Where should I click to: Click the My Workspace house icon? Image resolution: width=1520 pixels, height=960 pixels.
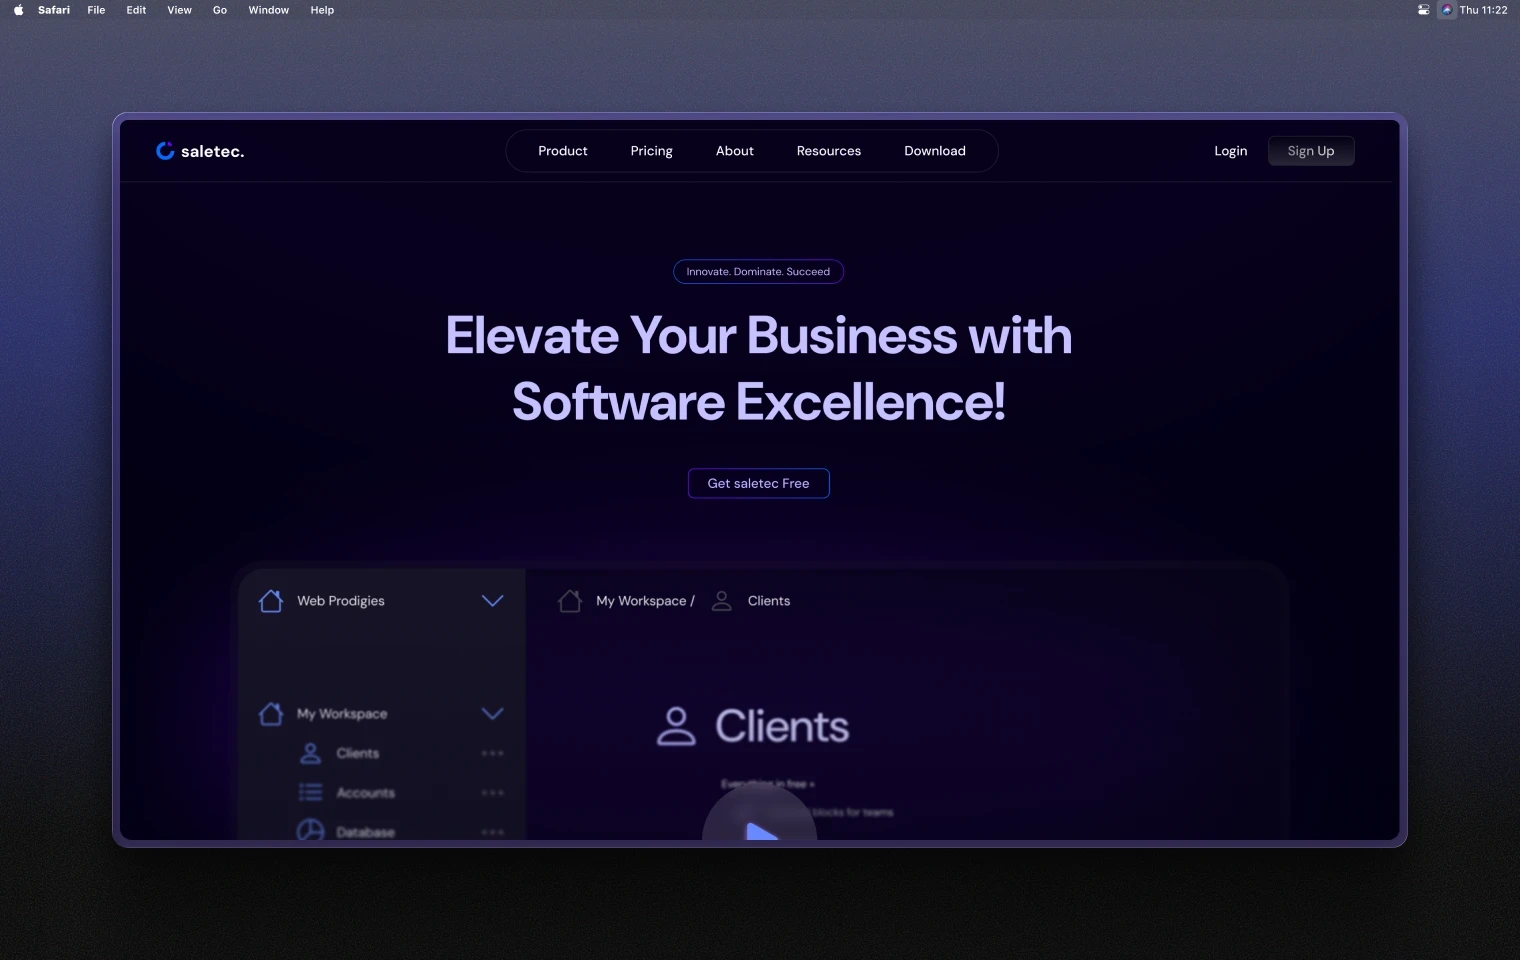tap(270, 714)
